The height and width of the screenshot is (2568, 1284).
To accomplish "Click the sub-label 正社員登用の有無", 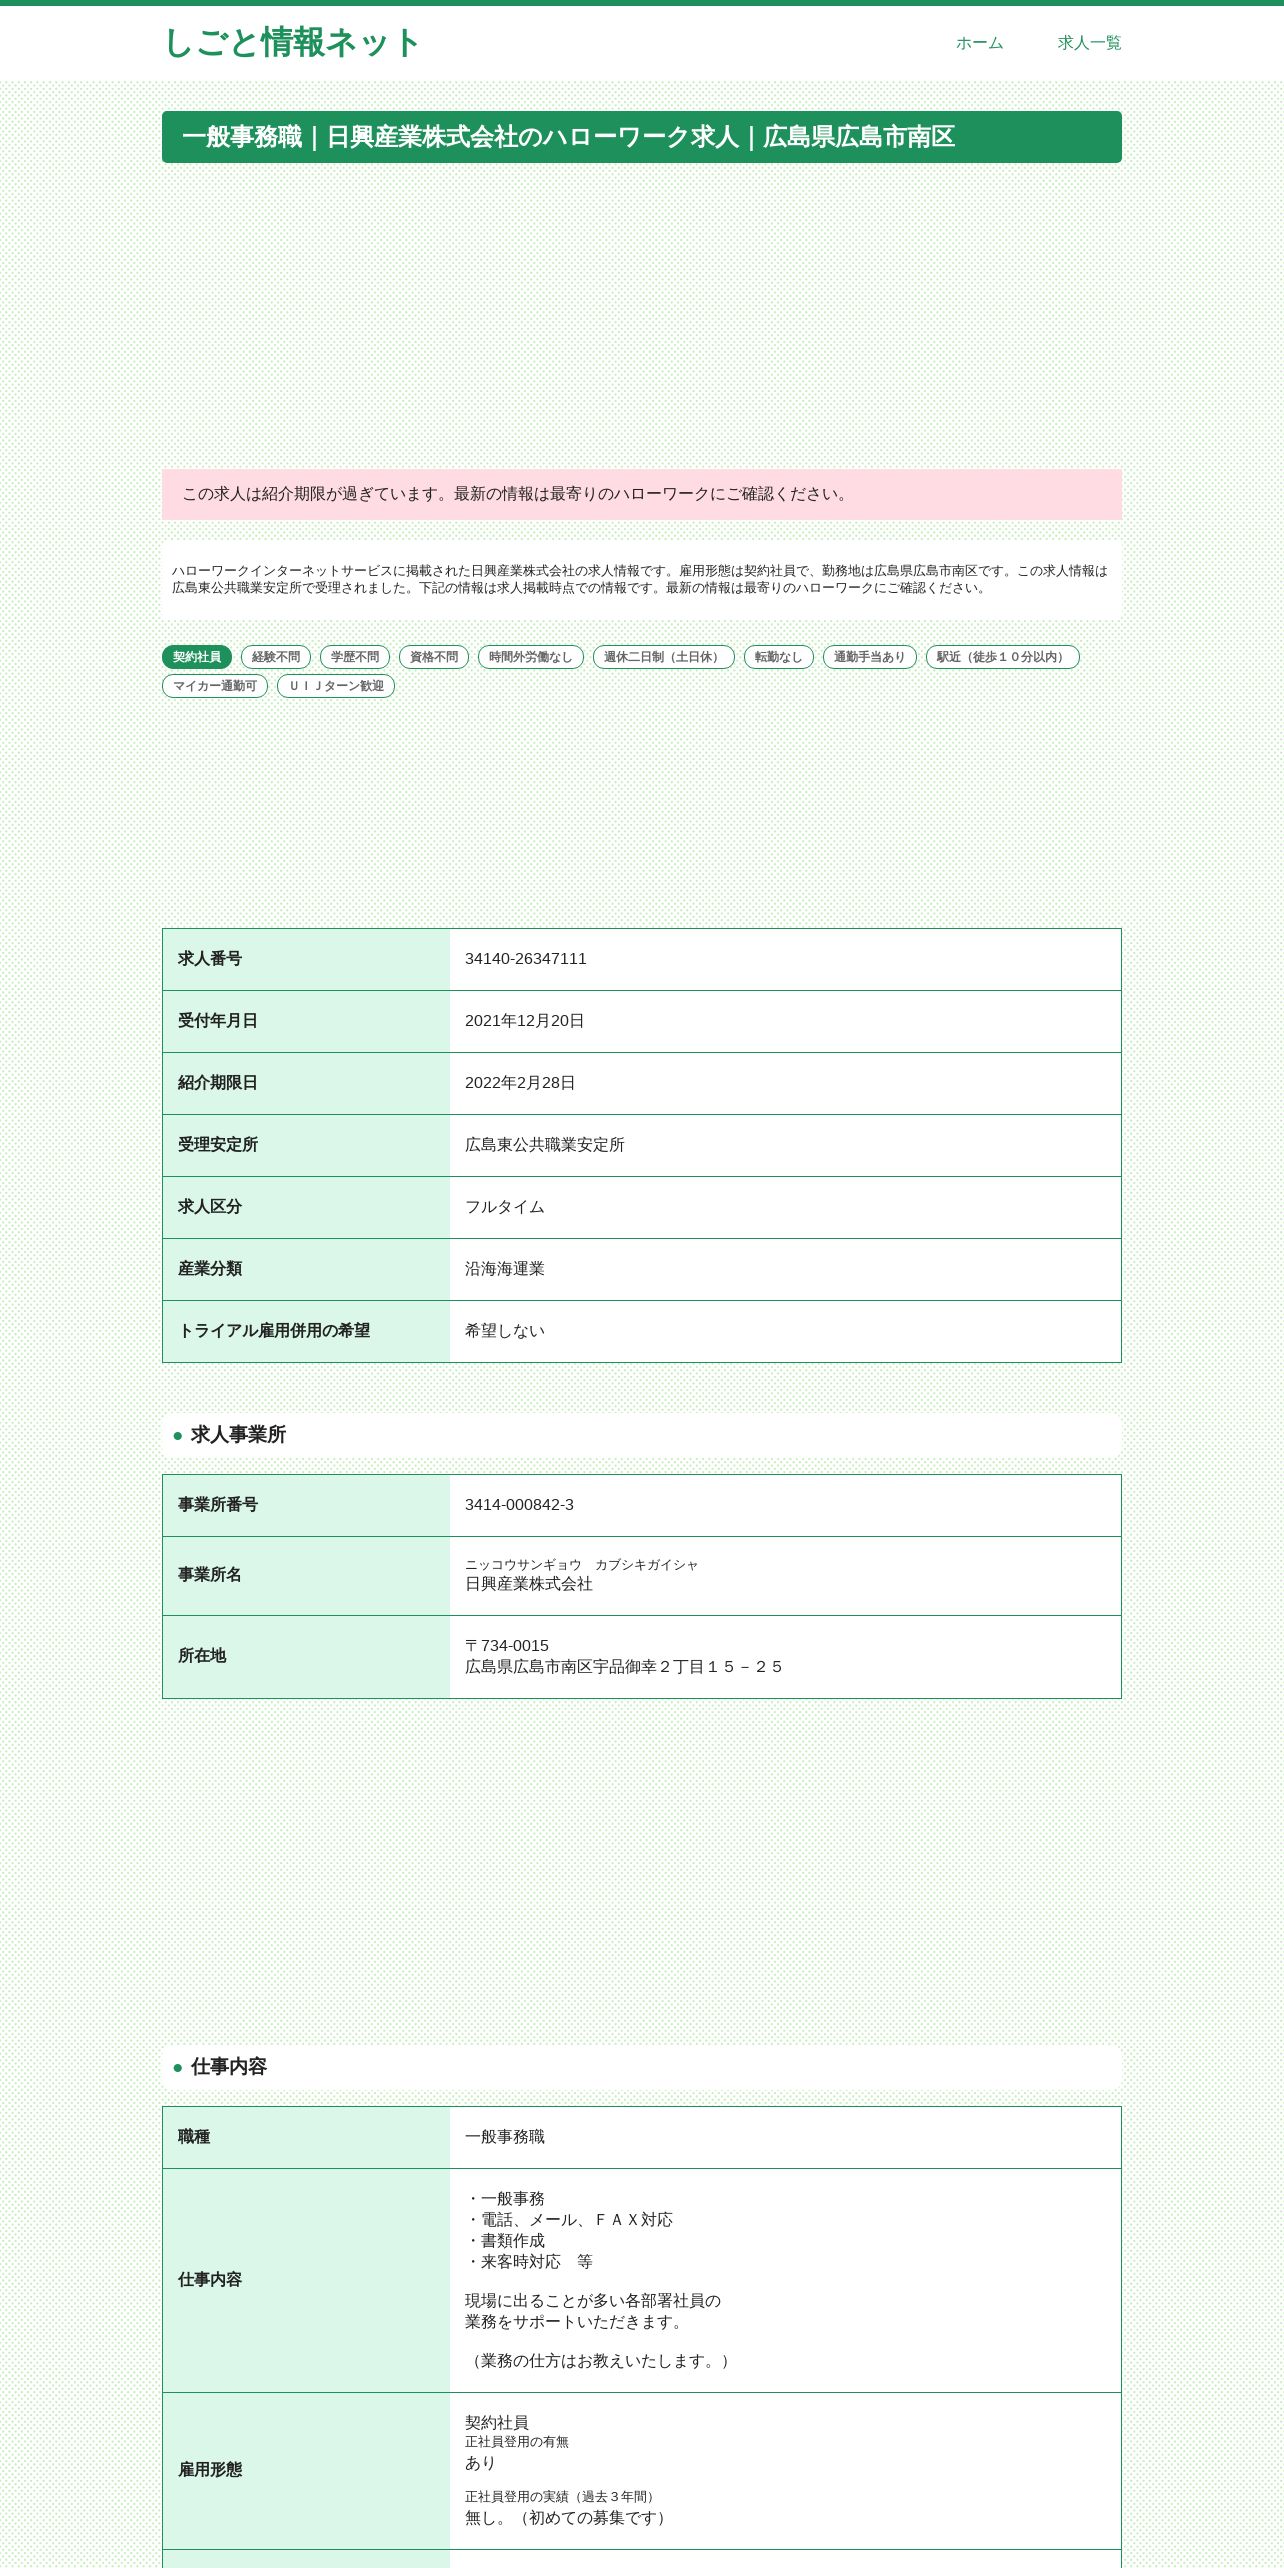I will click(x=517, y=2442).
